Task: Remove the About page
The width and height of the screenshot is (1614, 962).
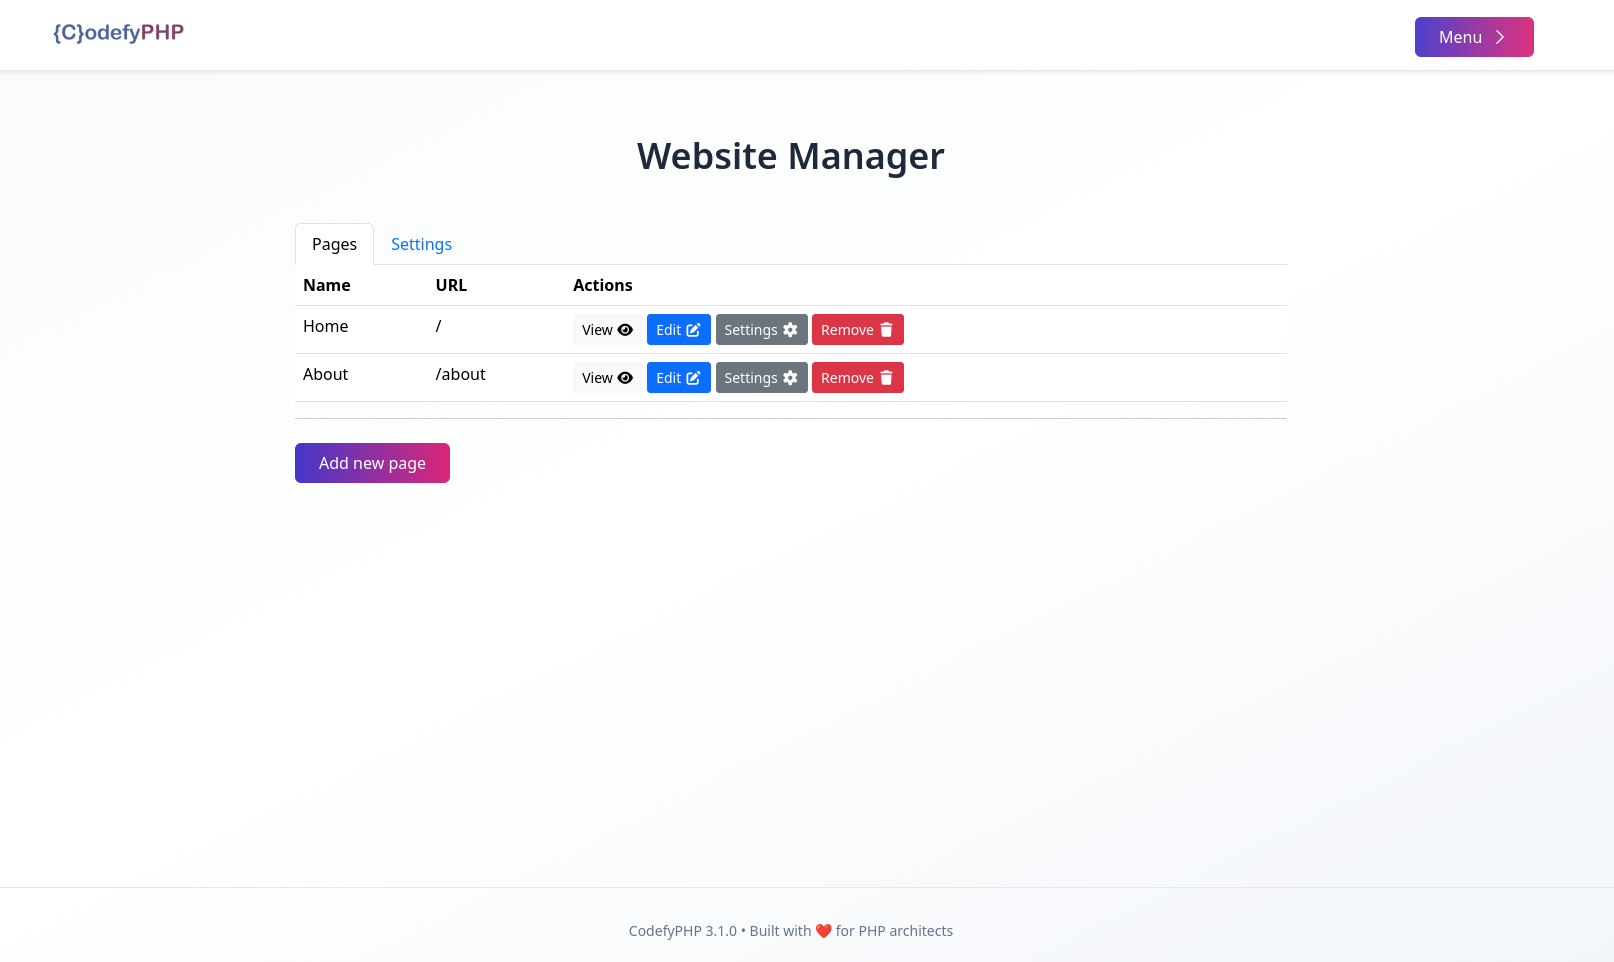Action: point(857,377)
